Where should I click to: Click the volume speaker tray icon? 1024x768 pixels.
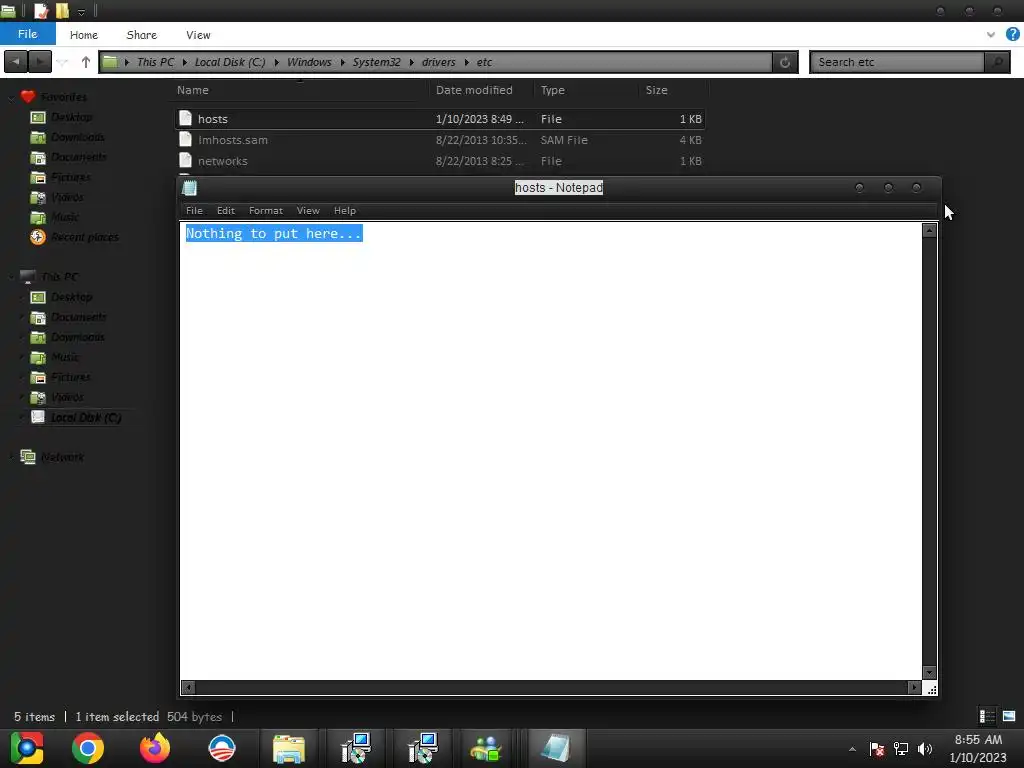[925, 749]
